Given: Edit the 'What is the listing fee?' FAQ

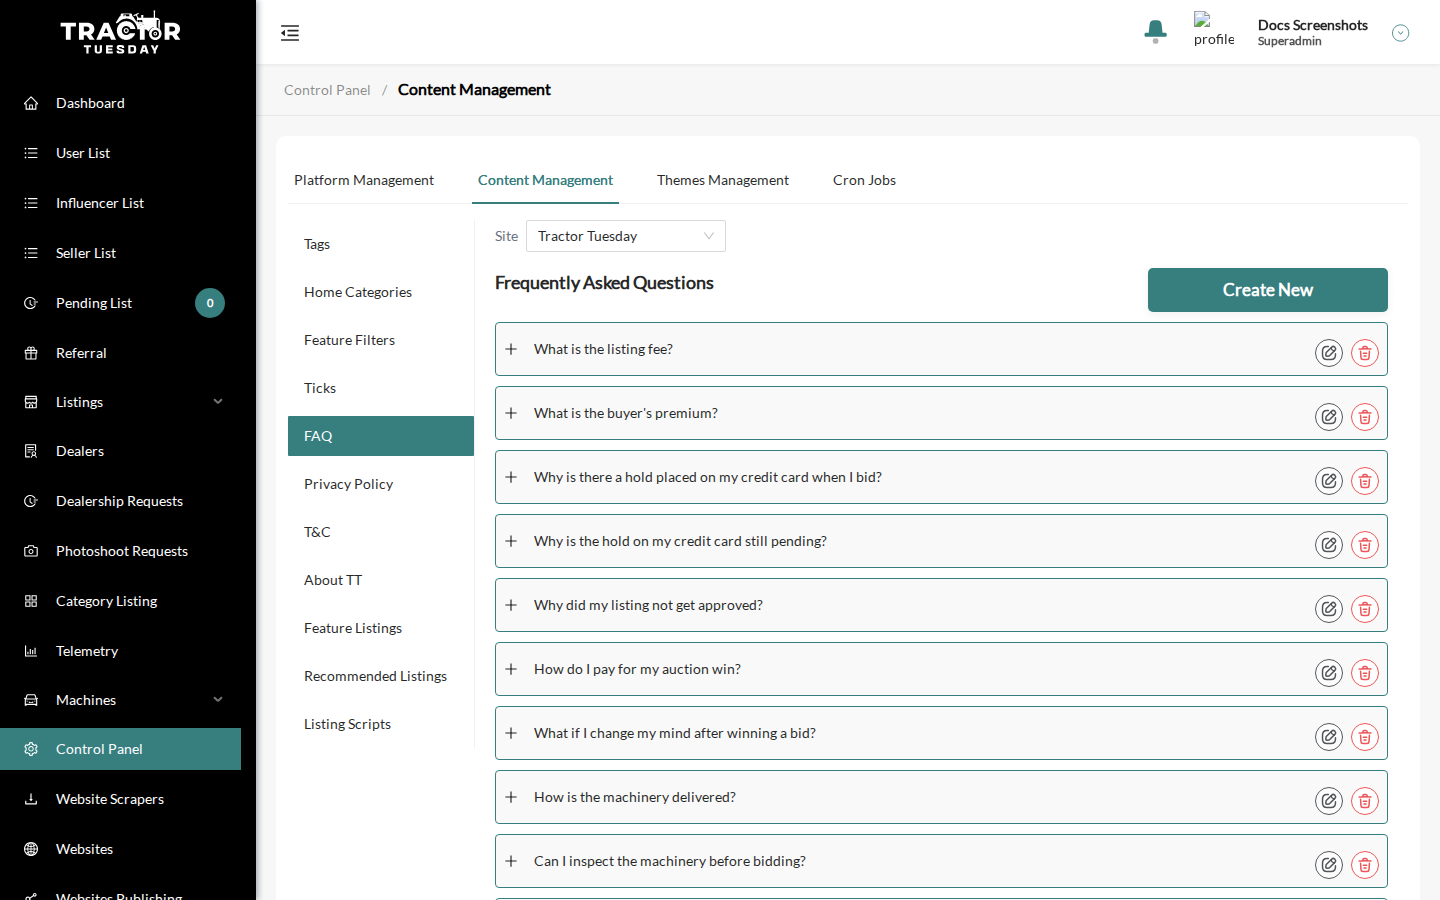Looking at the screenshot, I should click(x=1329, y=353).
